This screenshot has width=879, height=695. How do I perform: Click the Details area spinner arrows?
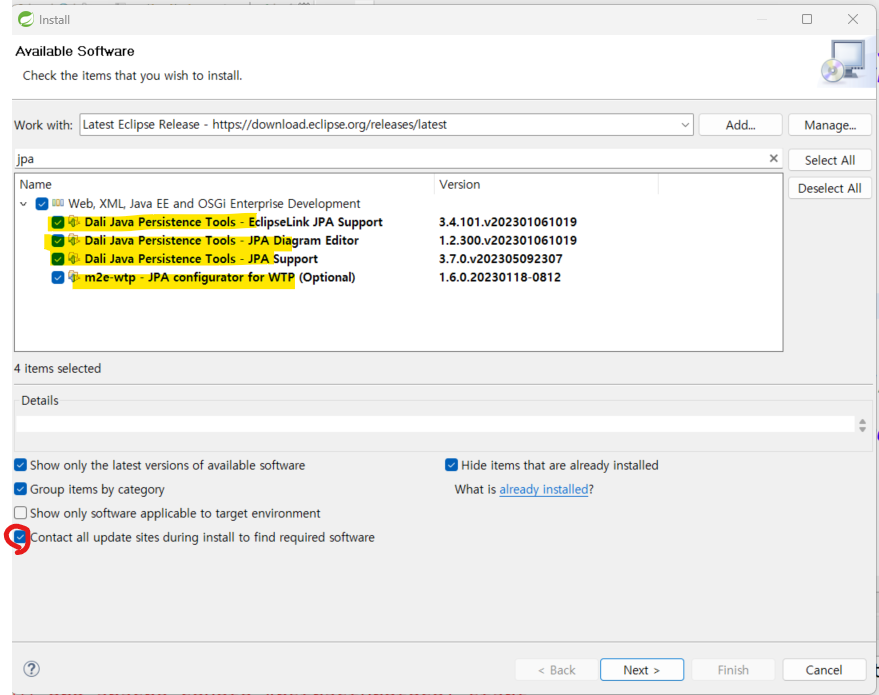[x=862, y=425]
